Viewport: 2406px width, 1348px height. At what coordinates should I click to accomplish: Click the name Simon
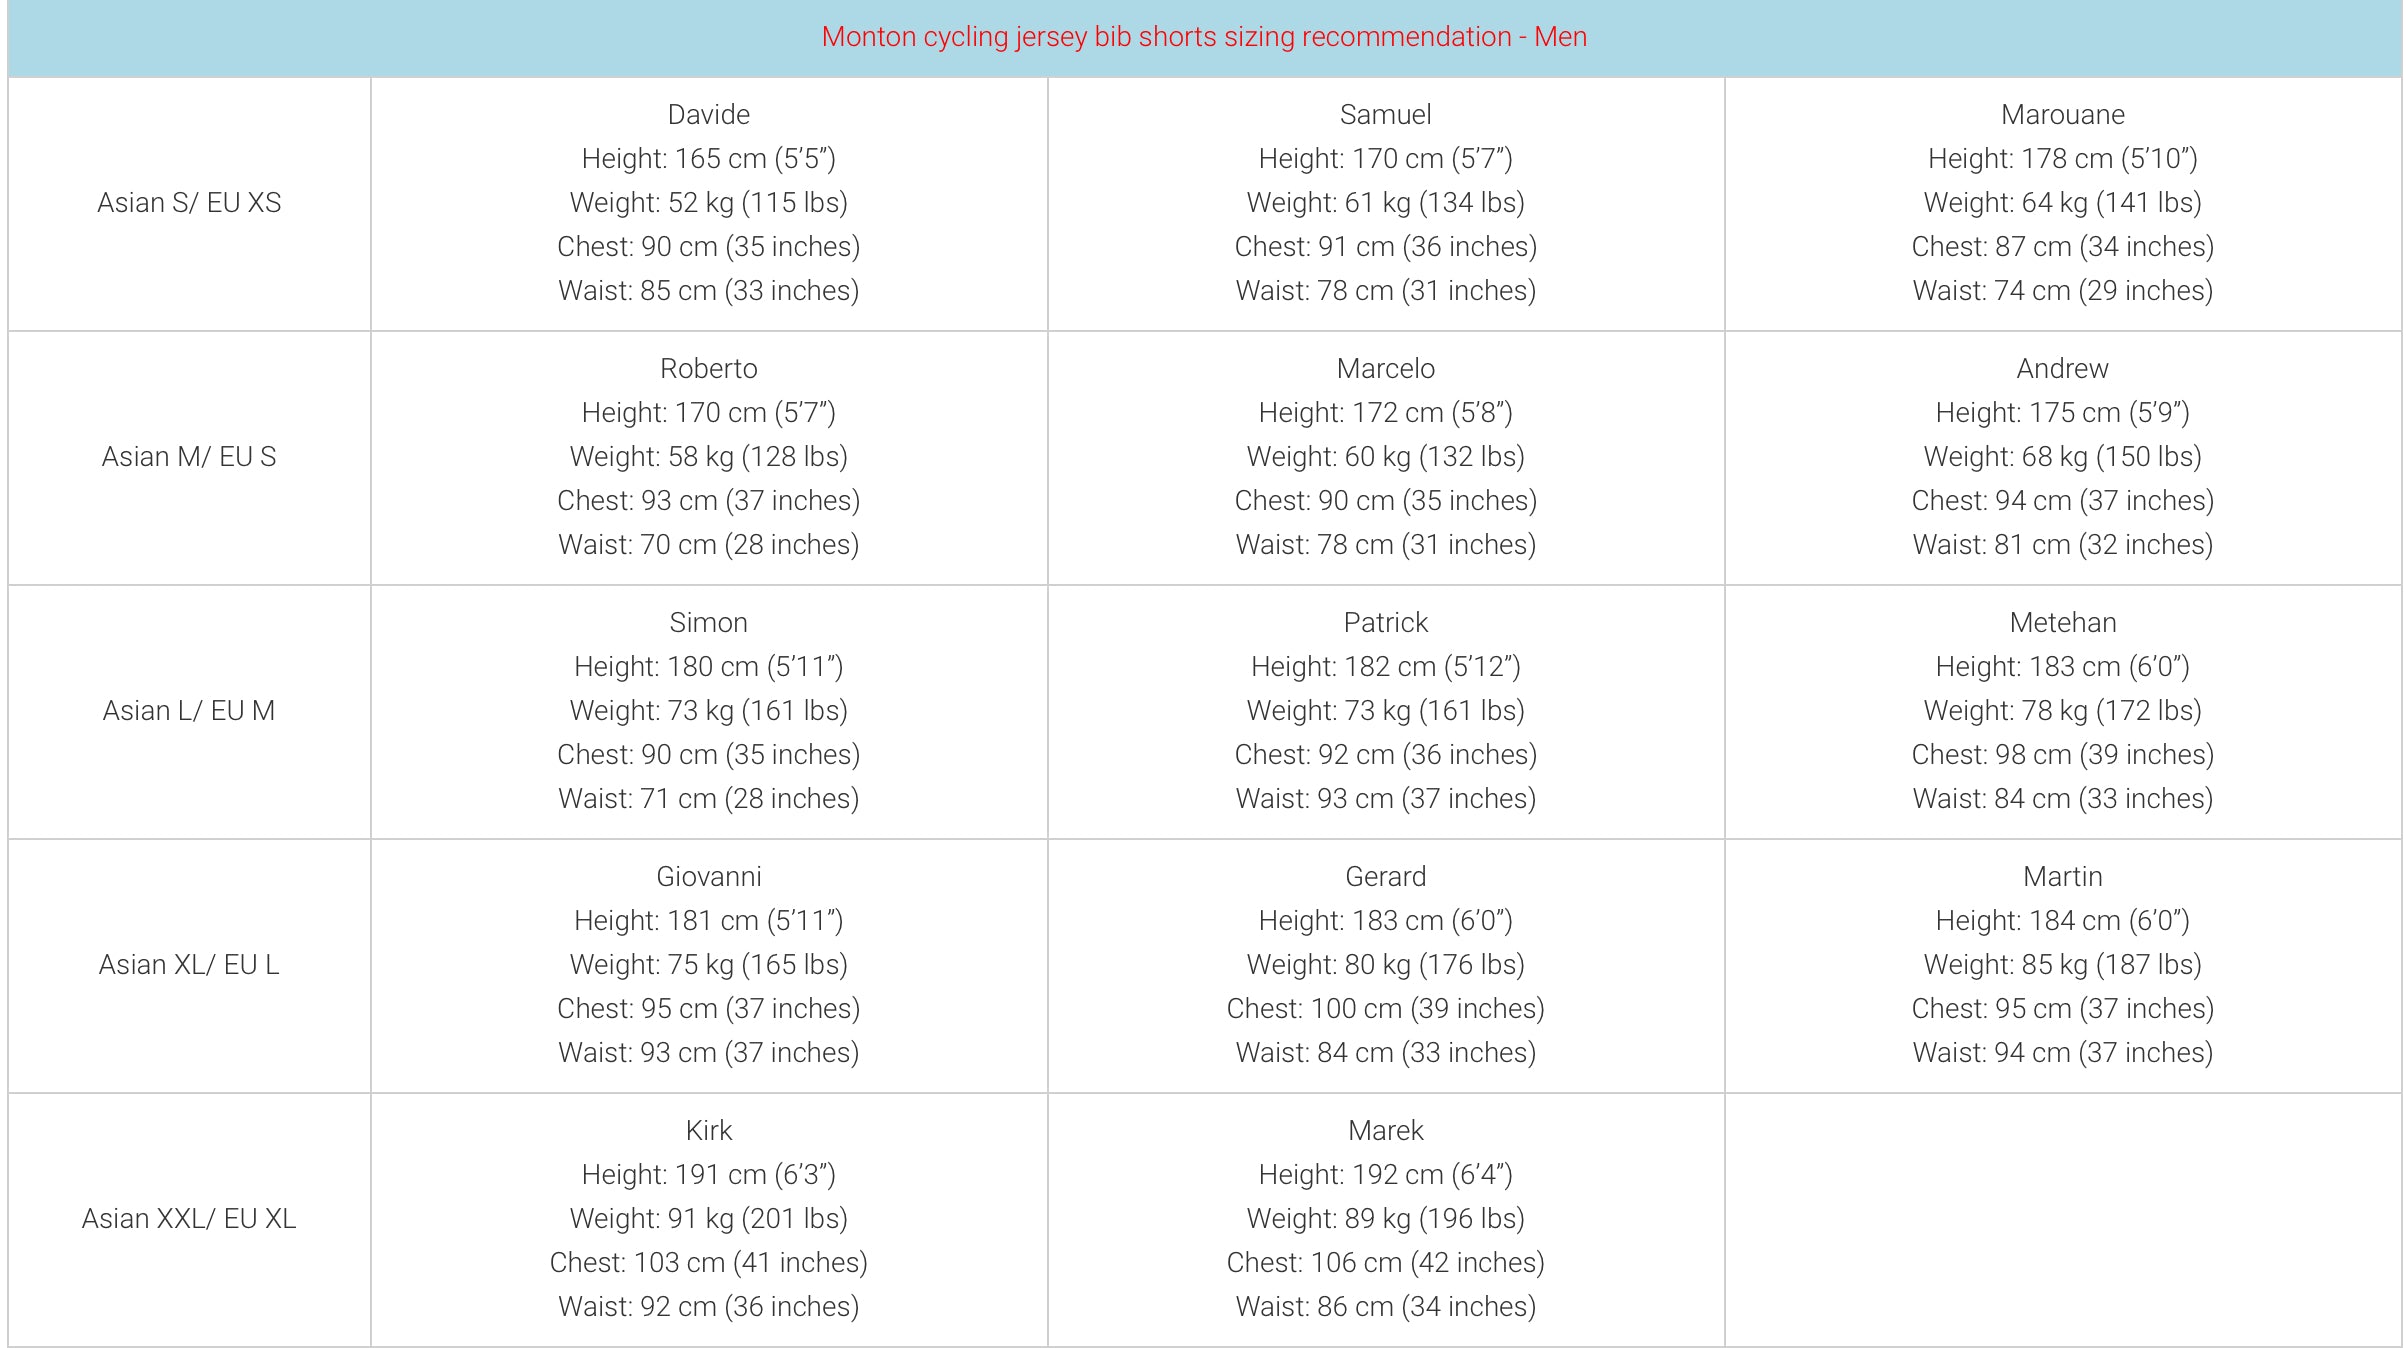point(708,623)
